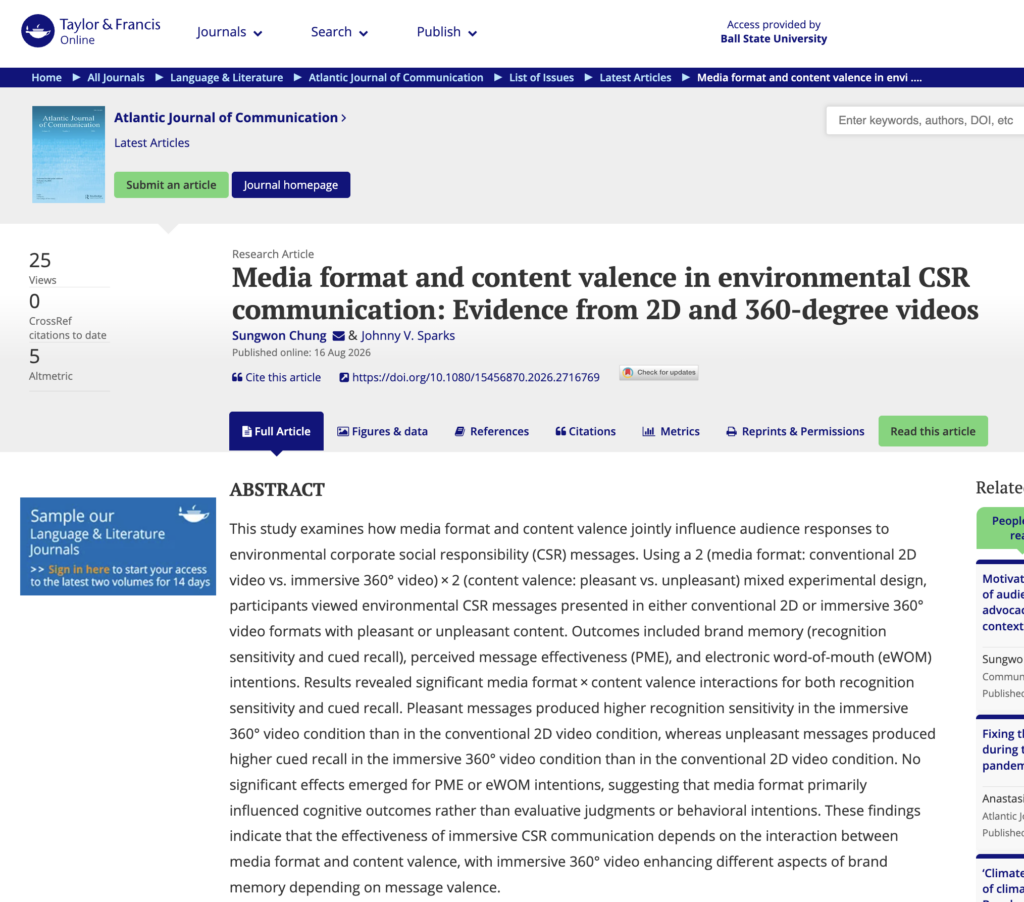Switch to Citations tab
Screen dimensions: 1024x902
pos(585,431)
